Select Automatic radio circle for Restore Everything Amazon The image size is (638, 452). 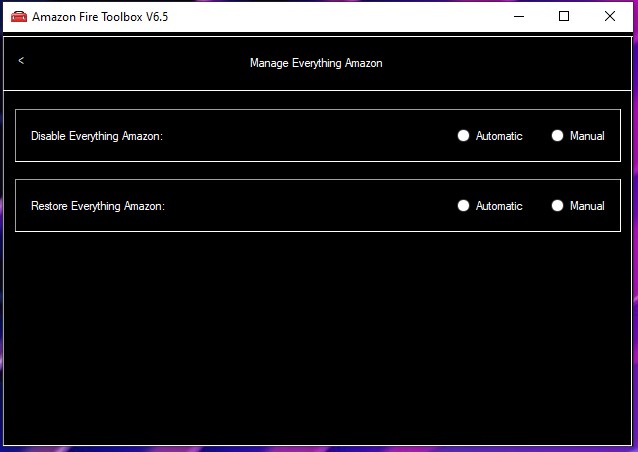tap(463, 206)
